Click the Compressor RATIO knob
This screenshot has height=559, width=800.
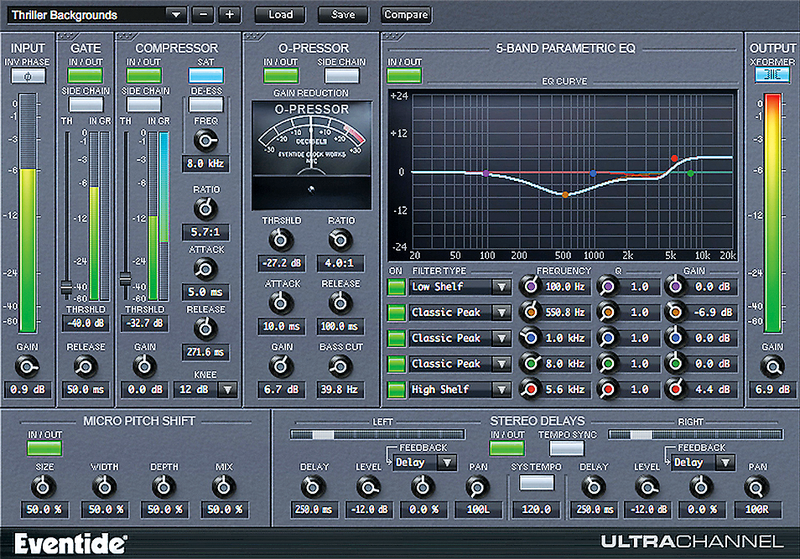click(206, 208)
